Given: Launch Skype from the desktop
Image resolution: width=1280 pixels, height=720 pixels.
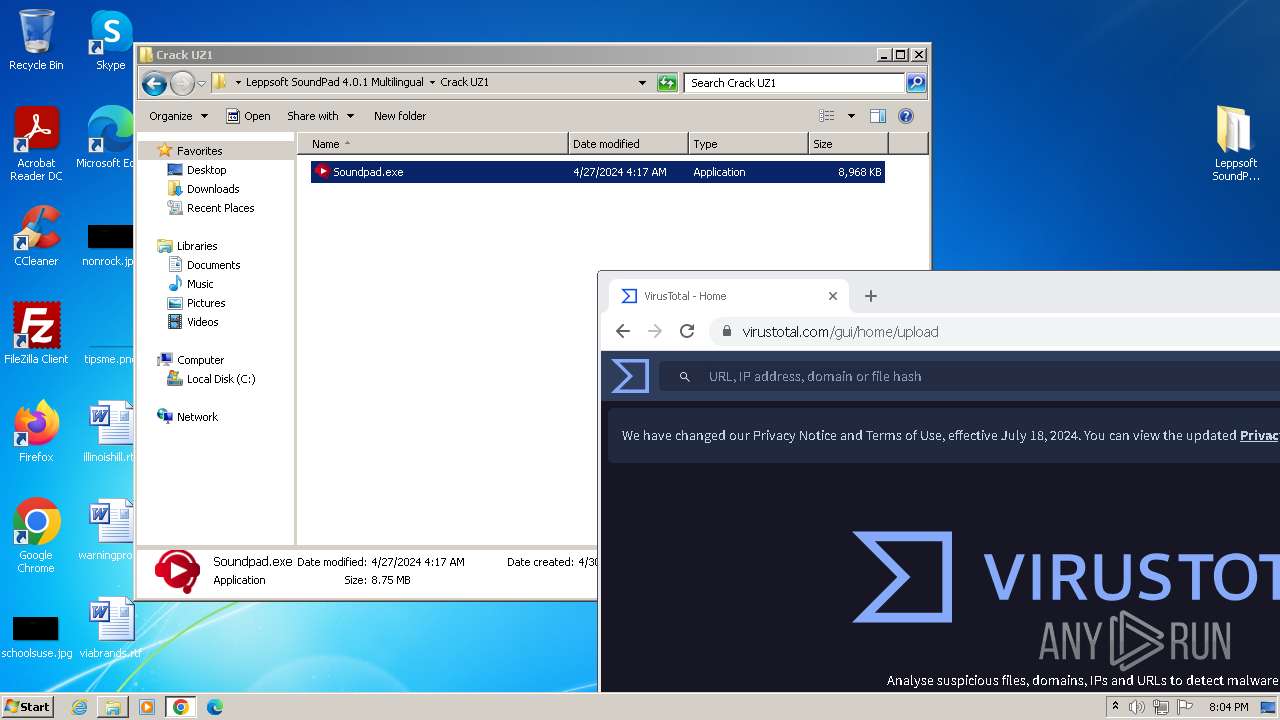Looking at the screenshot, I should click(x=110, y=40).
